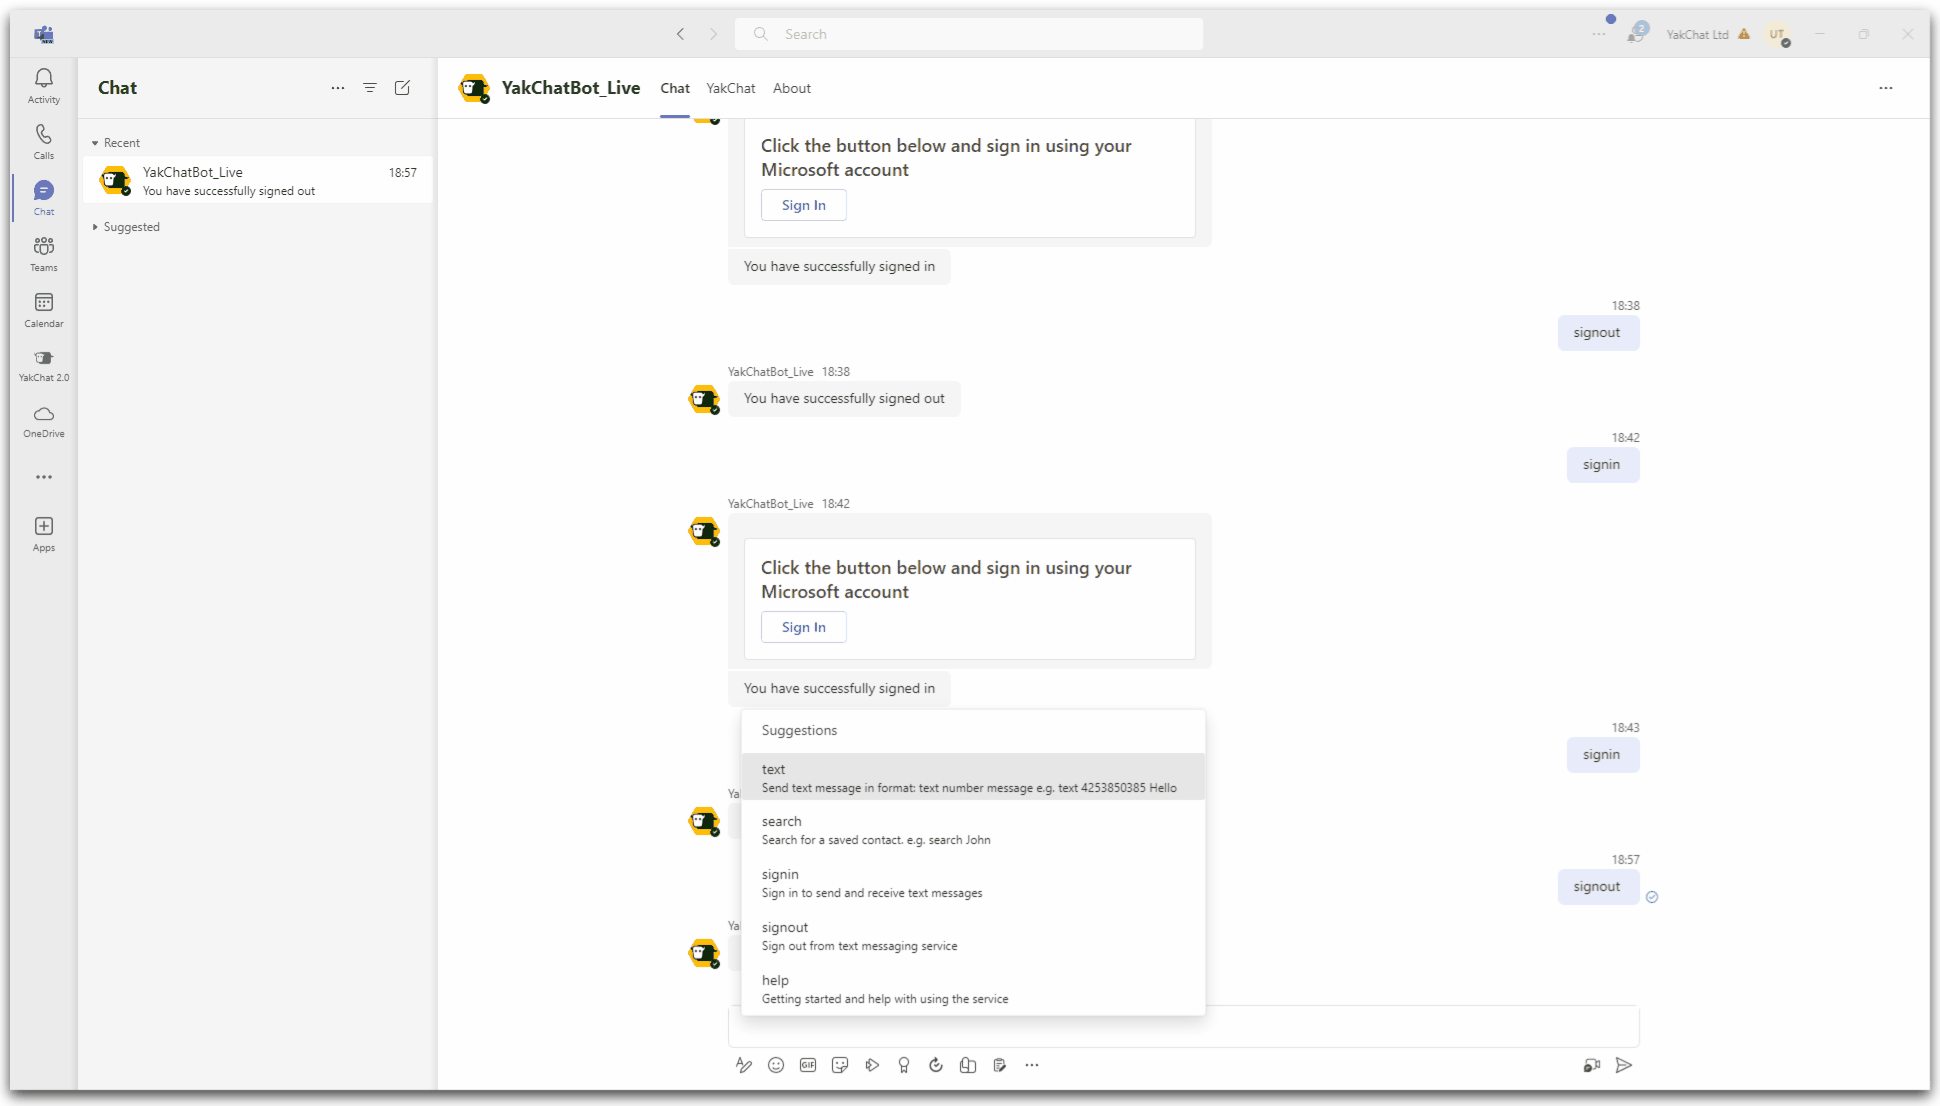
Task: Click Sign In on the topmost card
Action: 804,205
